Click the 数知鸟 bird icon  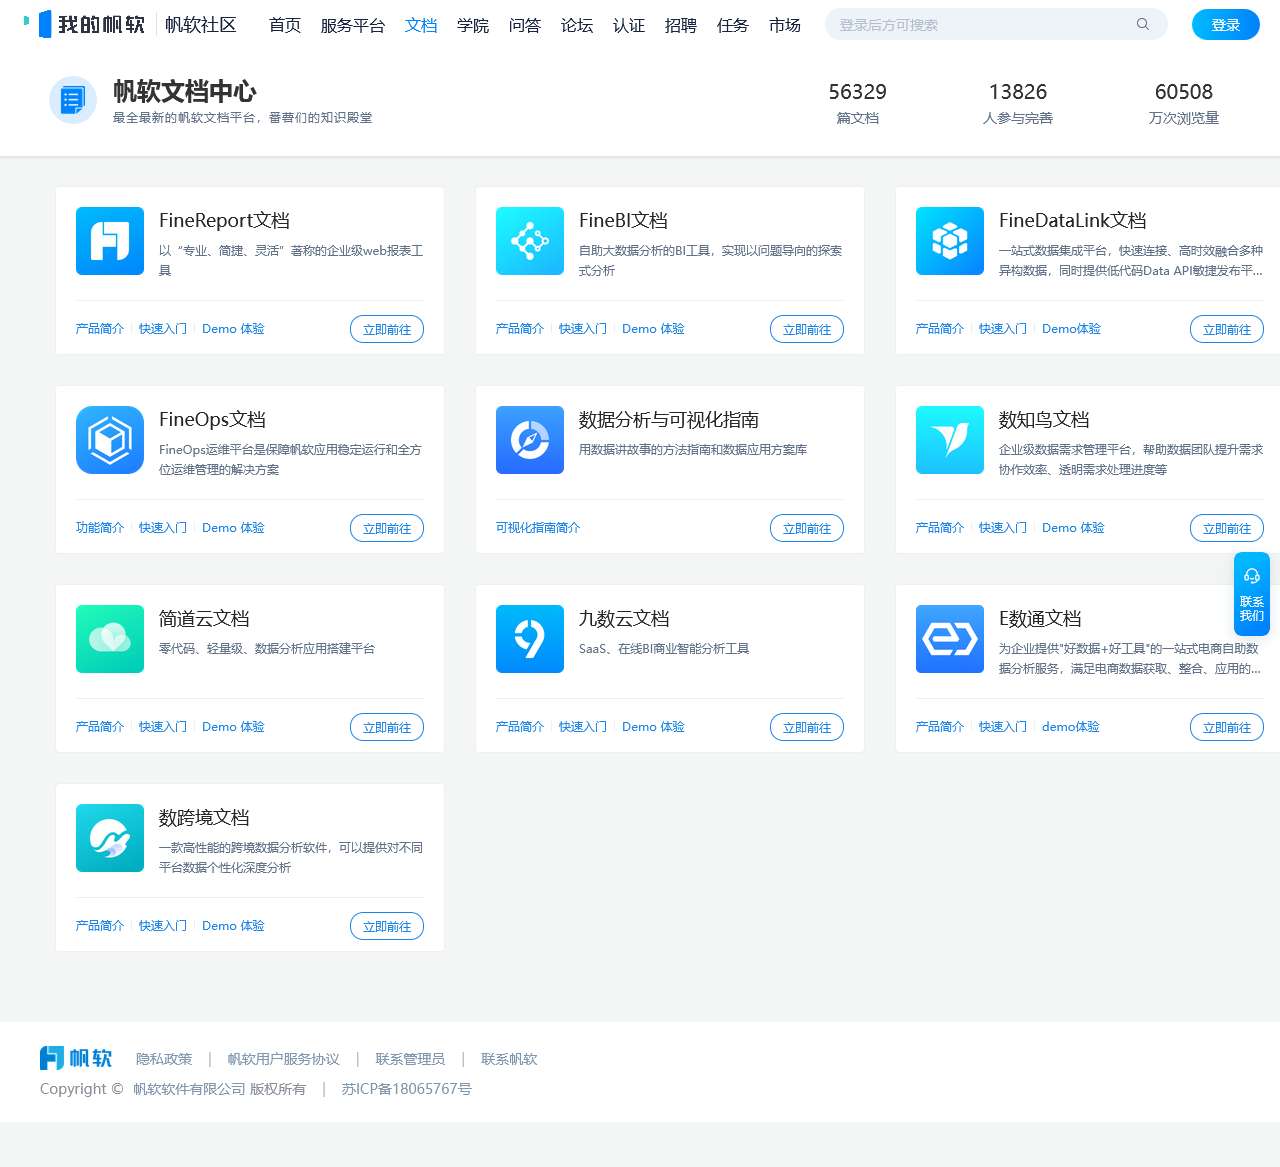tap(950, 440)
